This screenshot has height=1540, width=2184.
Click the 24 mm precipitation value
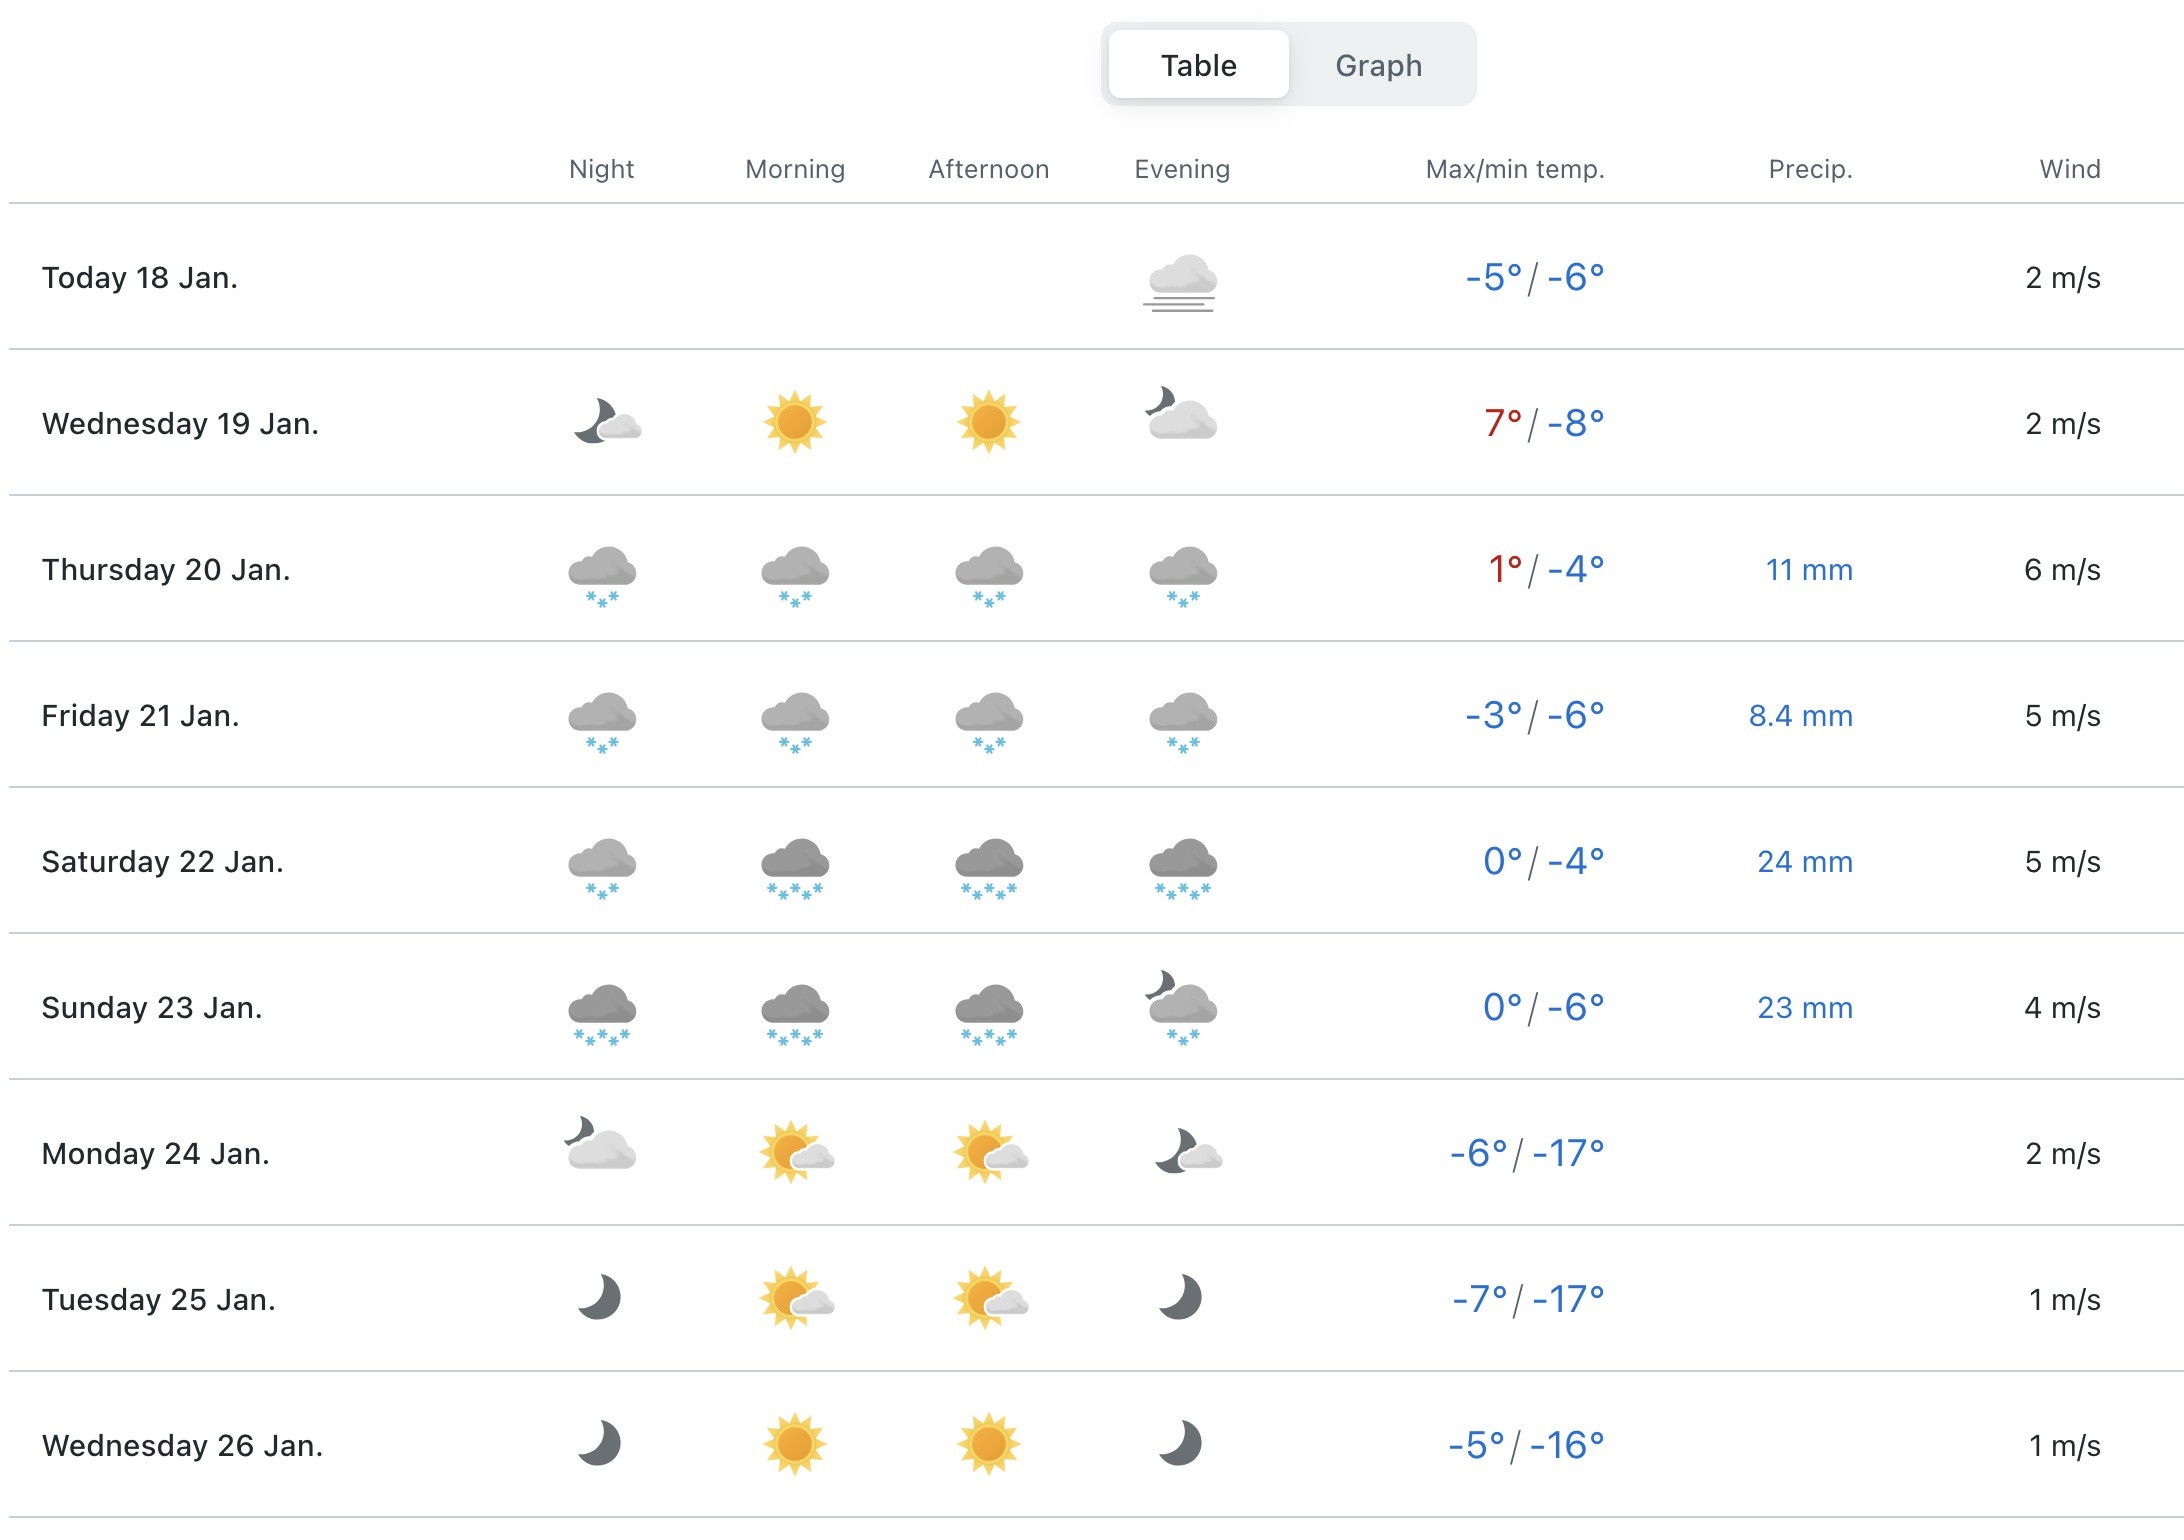coord(1805,862)
